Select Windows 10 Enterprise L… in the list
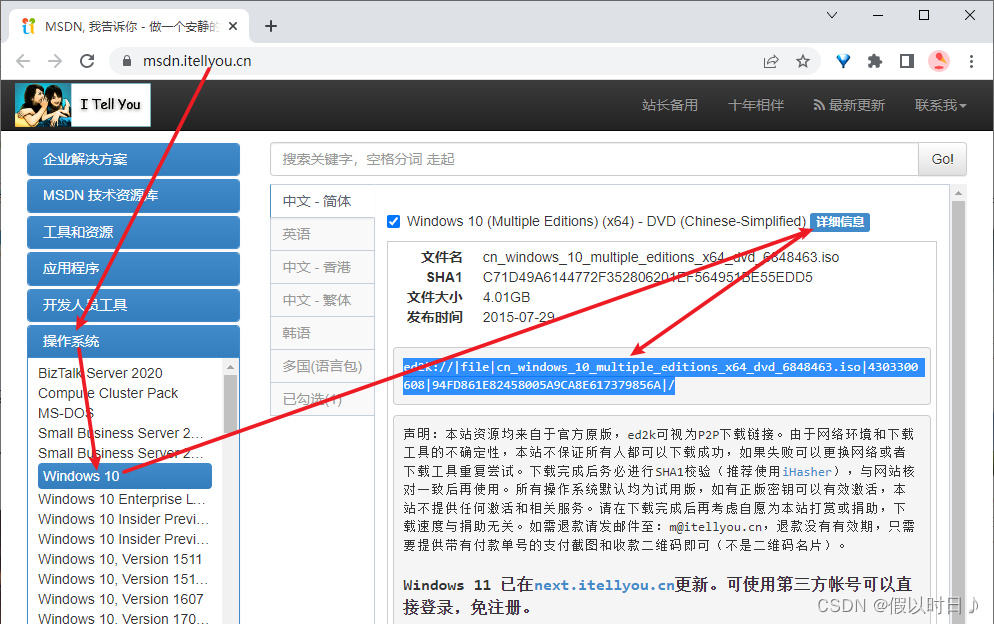Screen dimensions: 994x624 click(122, 499)
